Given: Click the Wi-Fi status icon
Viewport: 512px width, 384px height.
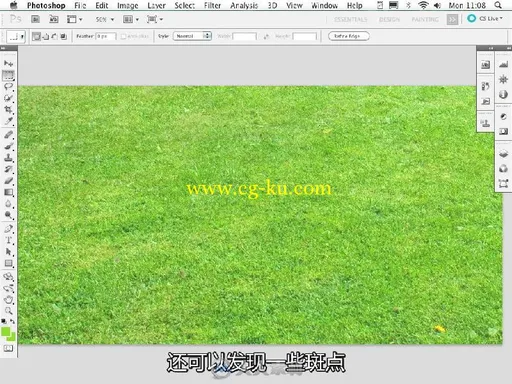Looking at the screenshot, I should click(x=423, y=5).
